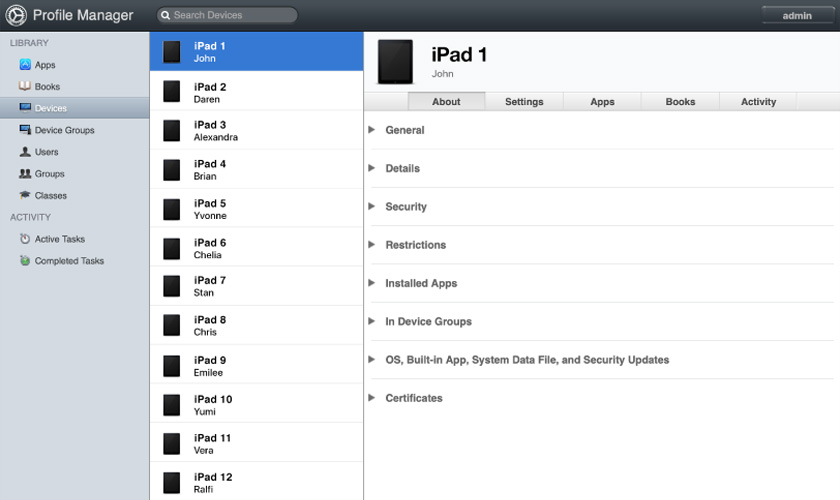Image resolution: width=840 pixels, height=500 pixels.
Task: Click the Apps icon in the Library sidebar
Action: click(25, 64)
